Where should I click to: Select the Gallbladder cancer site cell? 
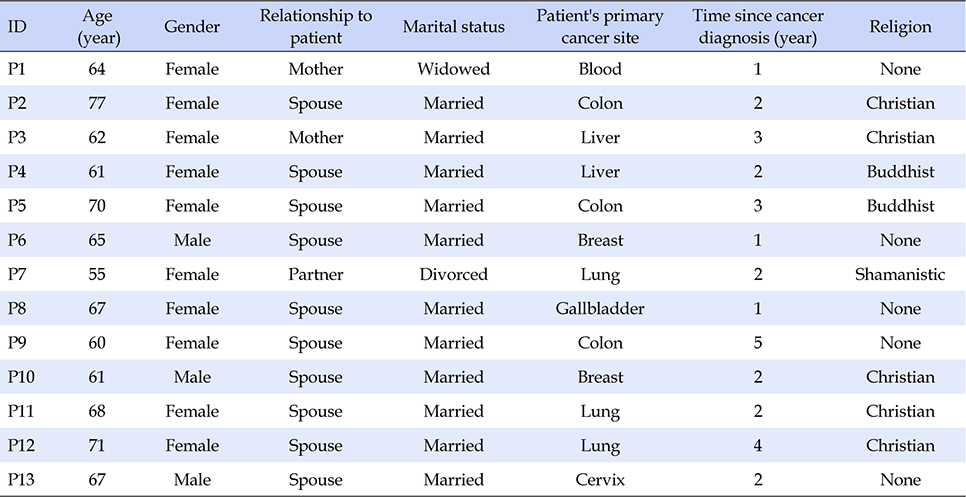click(599, 309)
